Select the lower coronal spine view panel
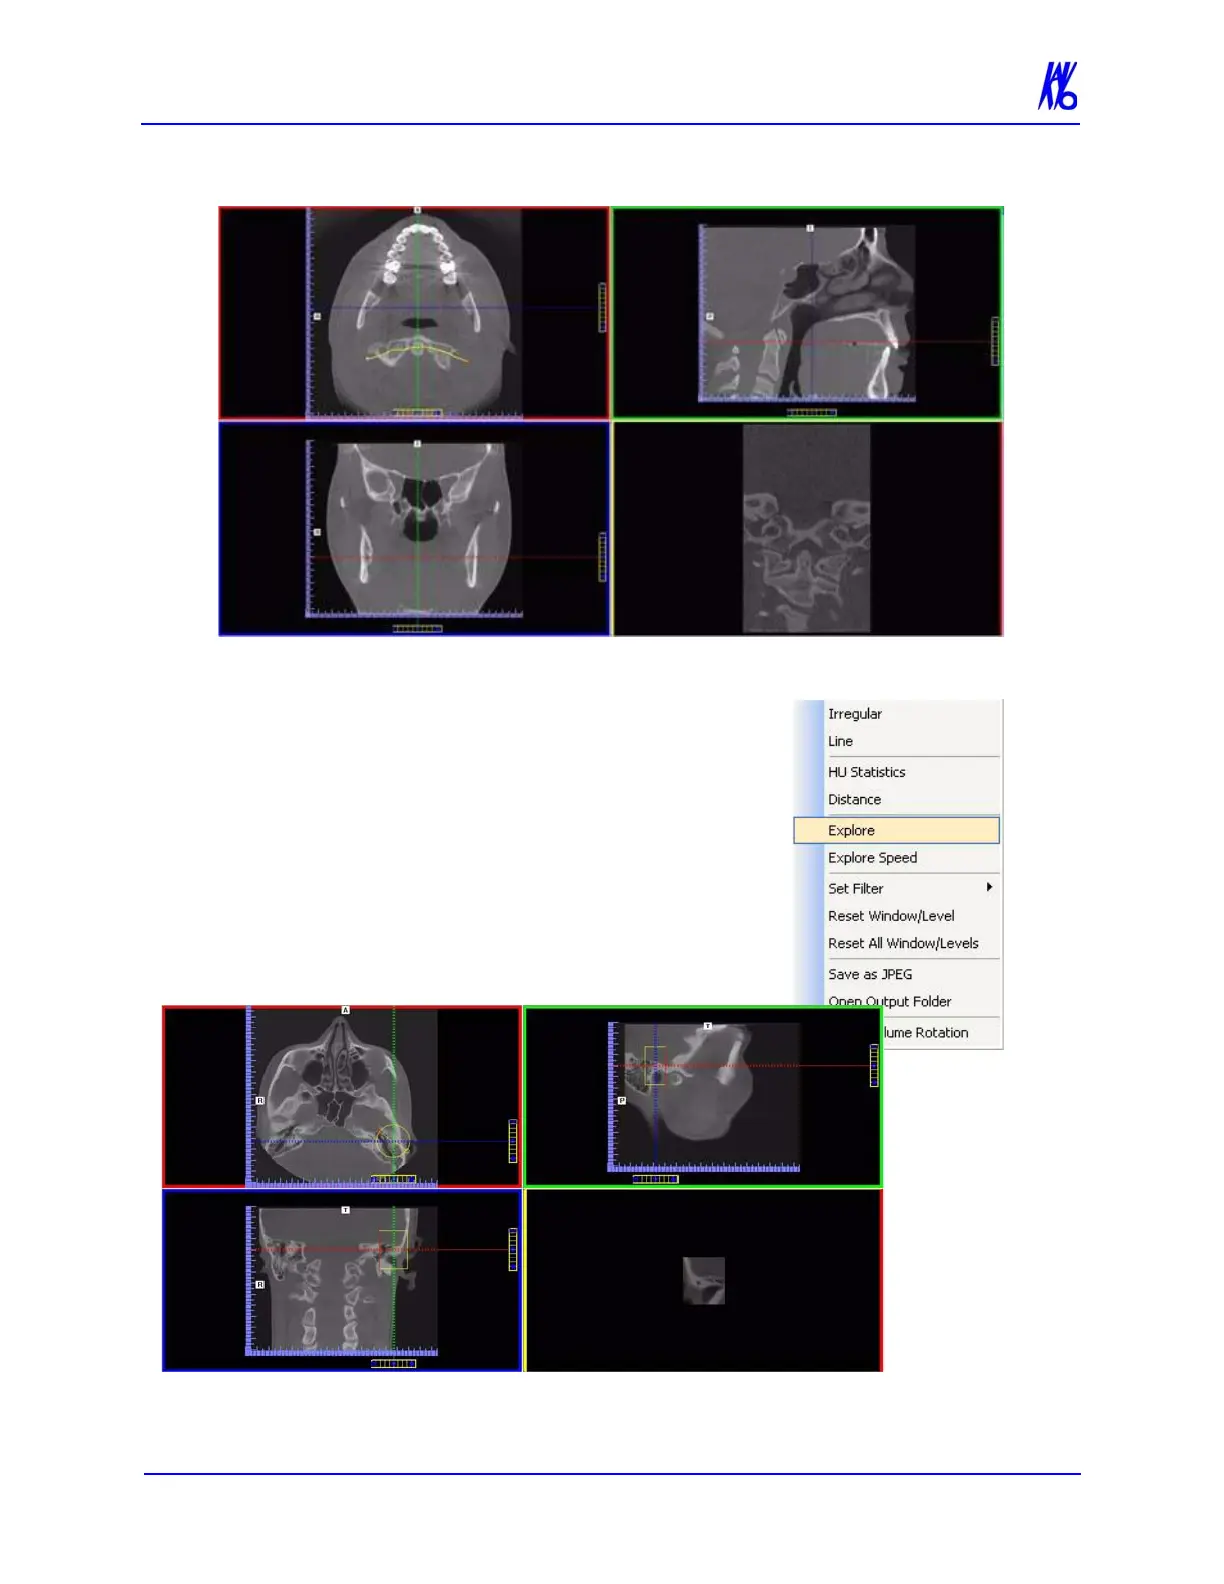 pyautogui.click(x=342, y=1280)
